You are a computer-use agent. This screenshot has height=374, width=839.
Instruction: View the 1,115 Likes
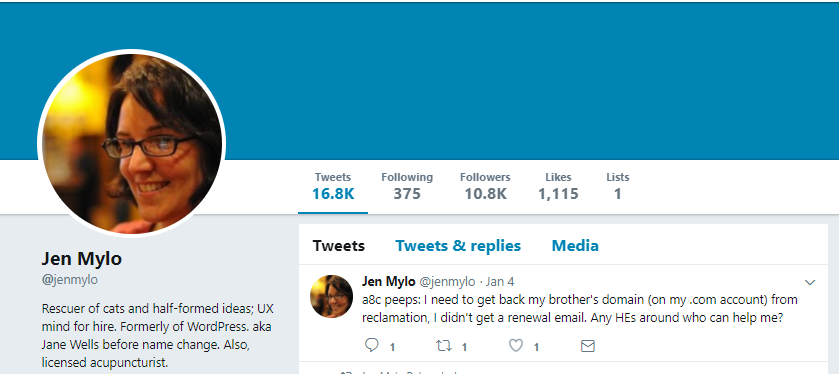coord(558,186)
